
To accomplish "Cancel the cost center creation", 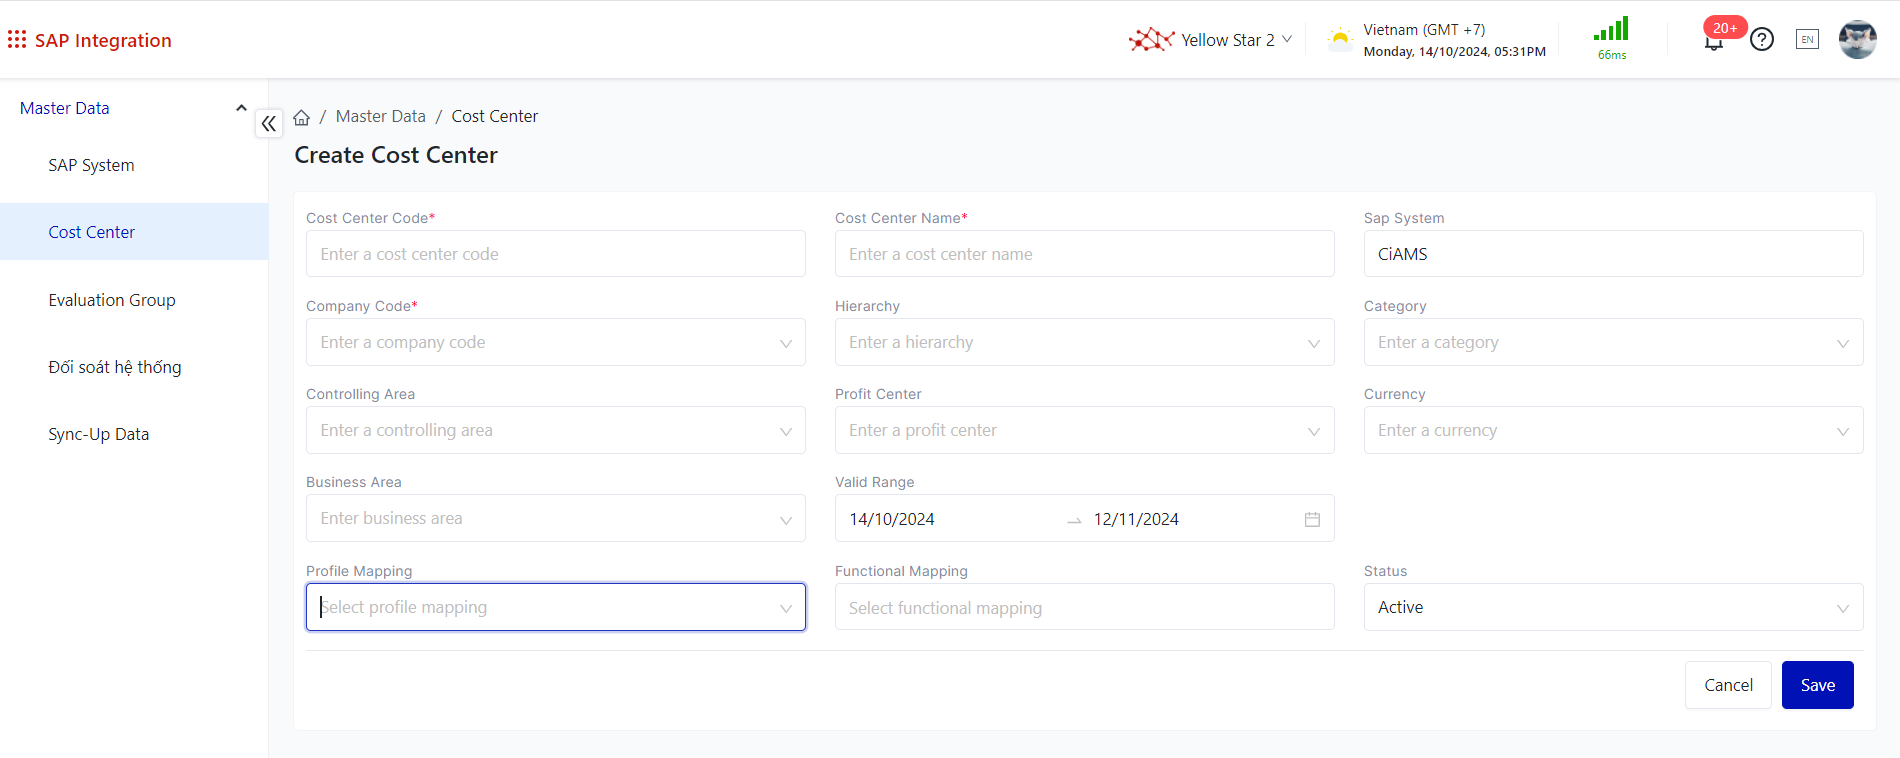I will tap(1727, 685).
